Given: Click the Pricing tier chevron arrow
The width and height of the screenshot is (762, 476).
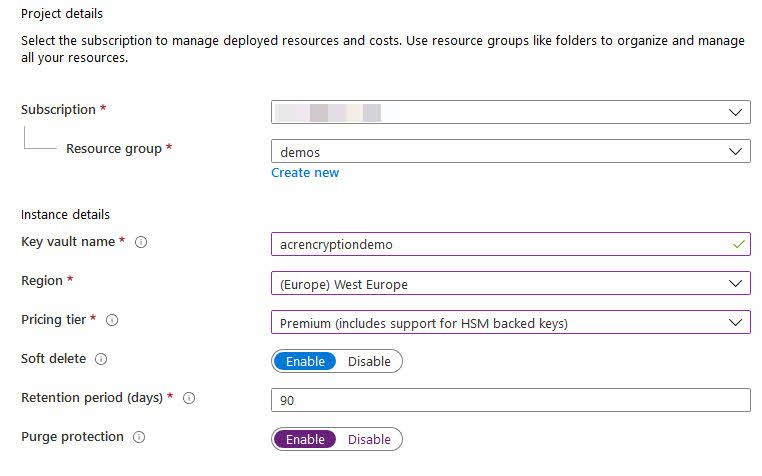Looking at the screenshot, I should click(736, 322).
